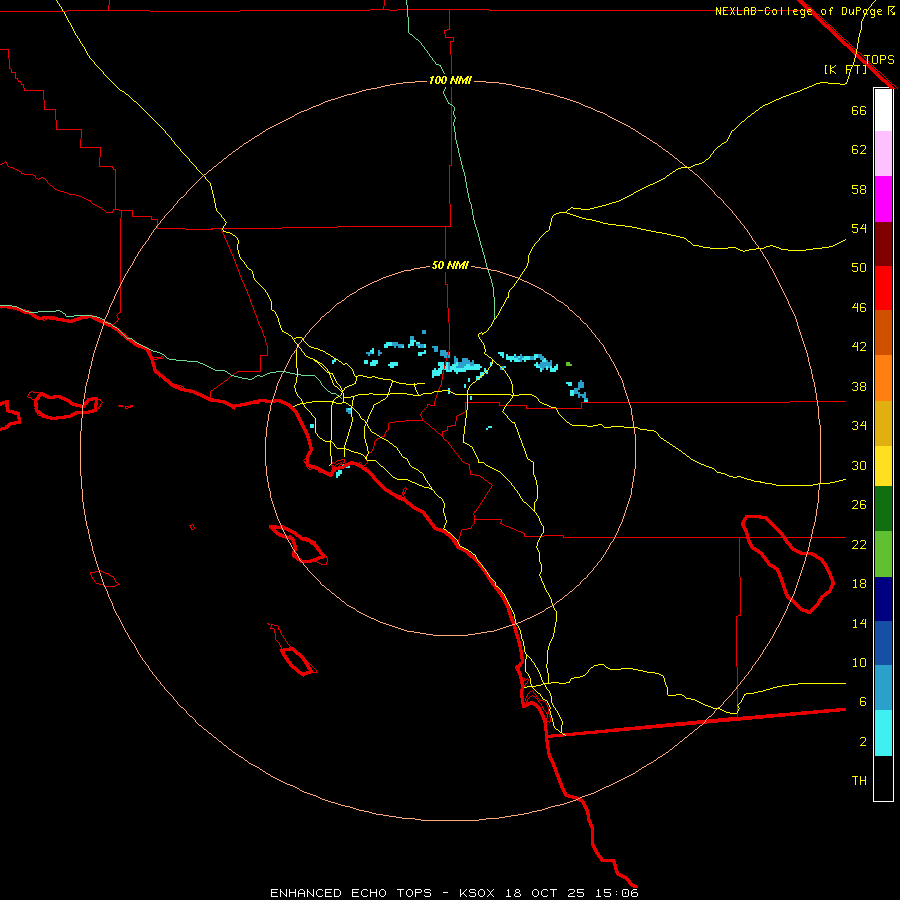Viewport: 900px width, 900px height.
Task: Click the navy blue legend swatch
Action: point(883,599)
